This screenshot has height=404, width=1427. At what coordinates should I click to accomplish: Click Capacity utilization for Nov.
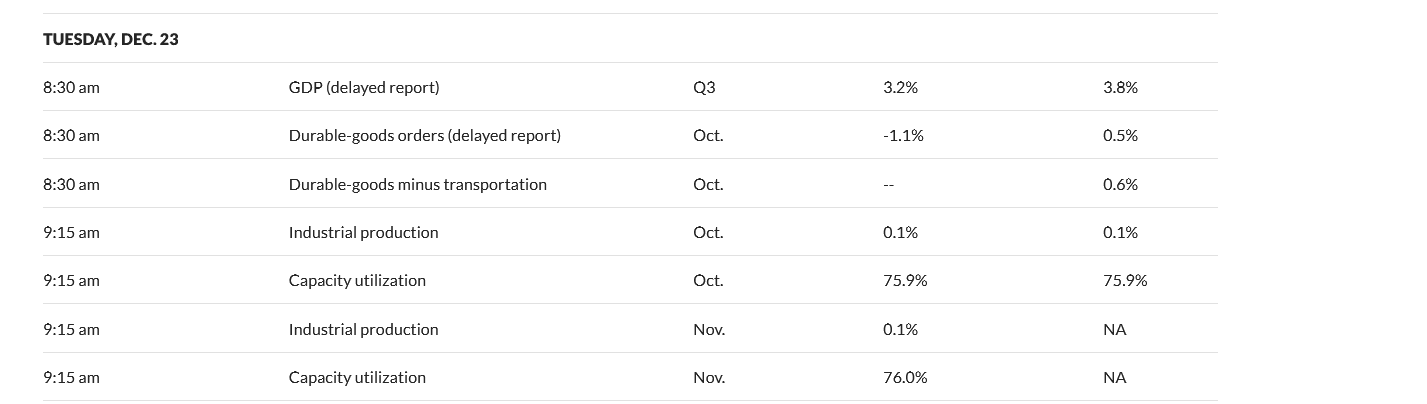point(357,377)
